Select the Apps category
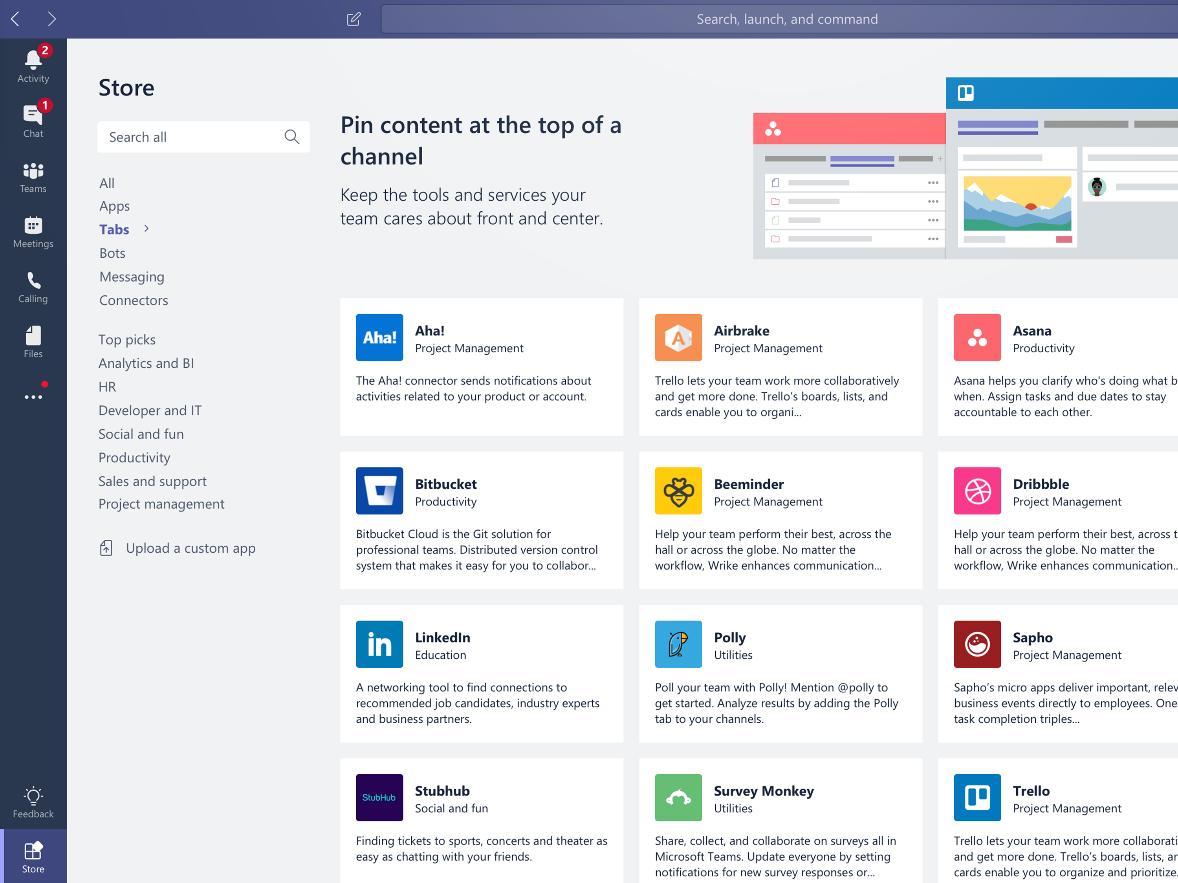Viewport: 1178px width, 883px height. tap(114, 206)
